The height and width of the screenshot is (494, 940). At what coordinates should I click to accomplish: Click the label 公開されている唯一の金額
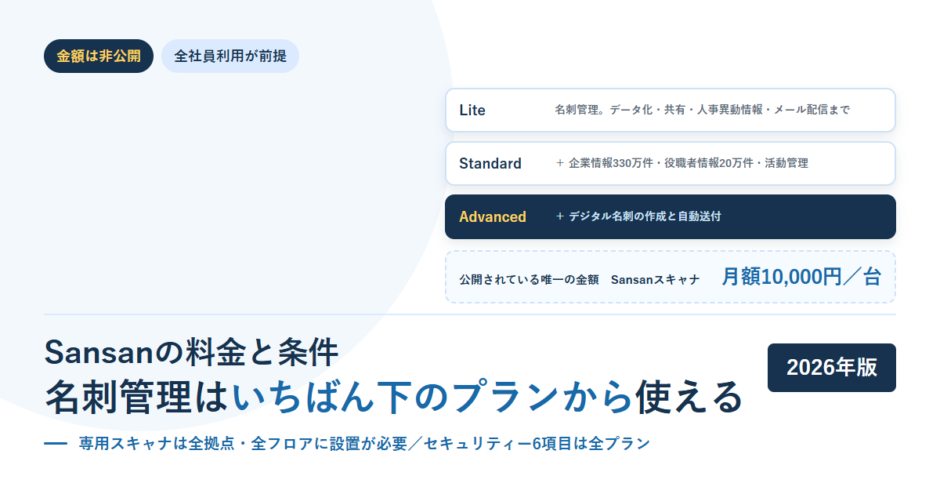pos(529,279)
